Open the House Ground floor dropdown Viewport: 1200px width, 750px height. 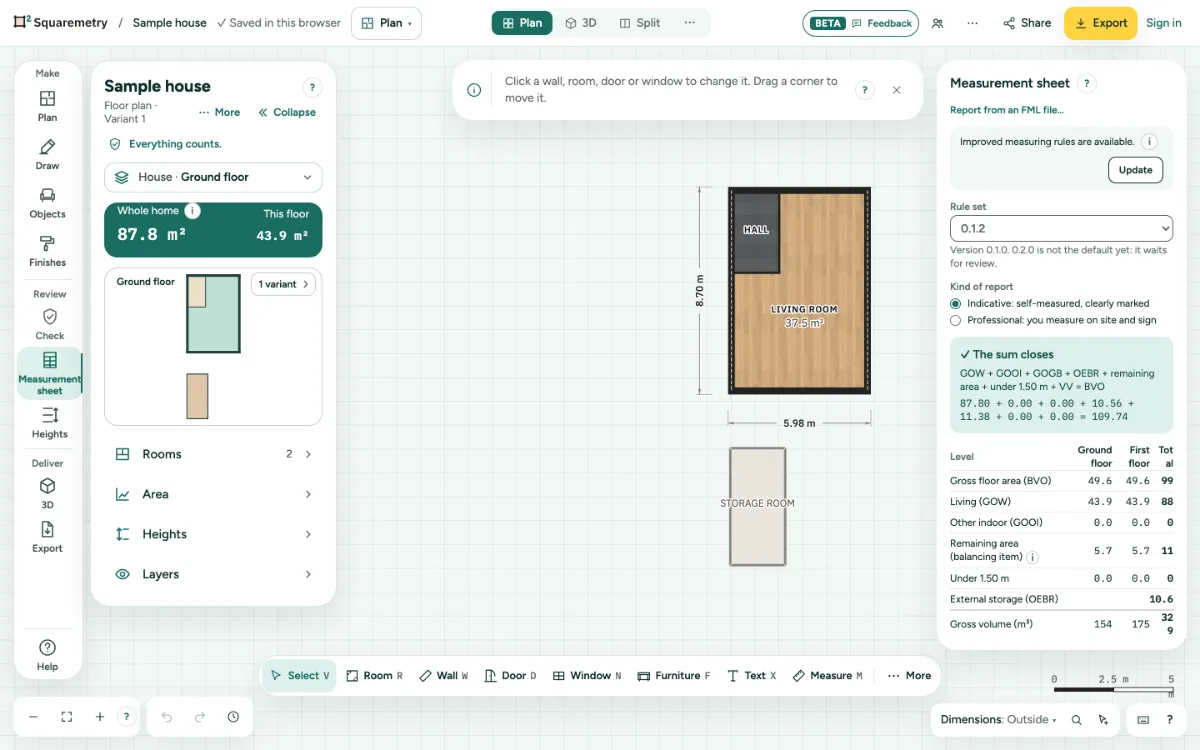(x=213, y=177)
